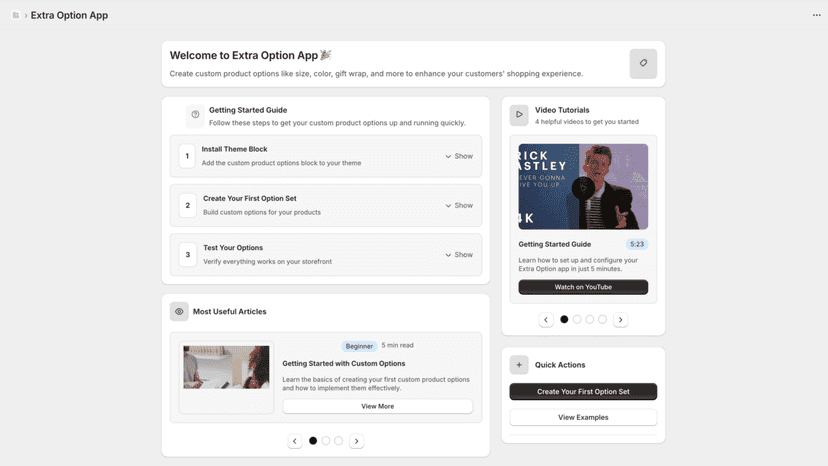
Task: Expand the Test Your Options step
Action: coord(459,255)
